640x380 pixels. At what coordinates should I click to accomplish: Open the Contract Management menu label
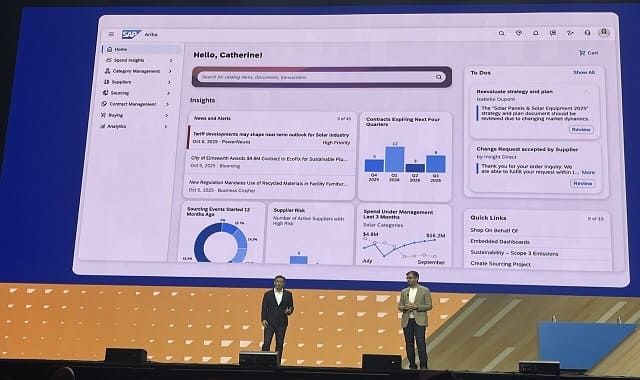(133, 104)
